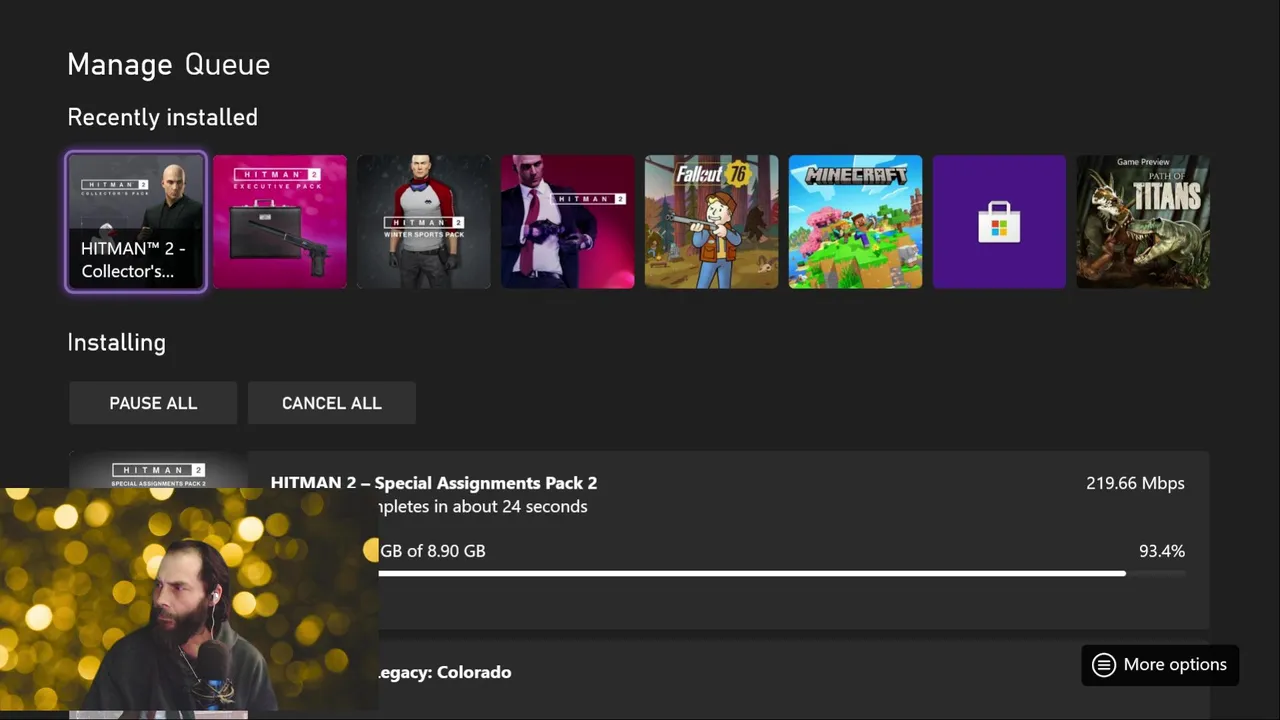Screen dimensions: 1280x720
Task: Click the Installing section heading
Action: pyautogui.click(x=116, y=342)
